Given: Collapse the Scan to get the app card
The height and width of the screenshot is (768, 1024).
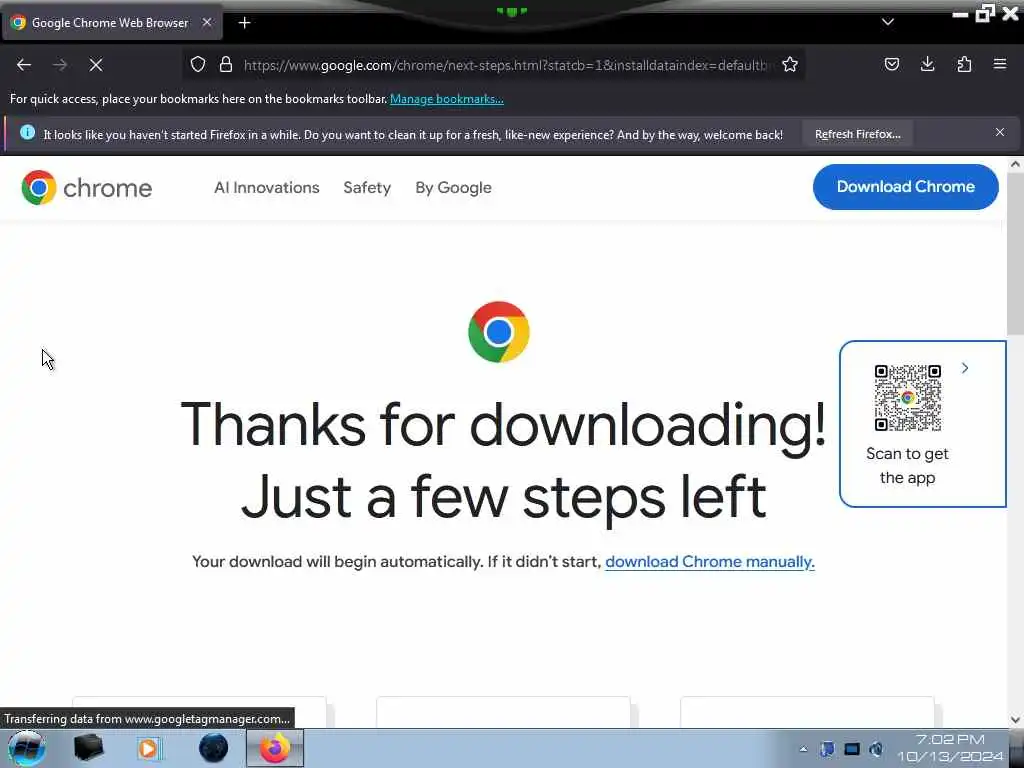Looking at the screenshot, I should point(965,368).
